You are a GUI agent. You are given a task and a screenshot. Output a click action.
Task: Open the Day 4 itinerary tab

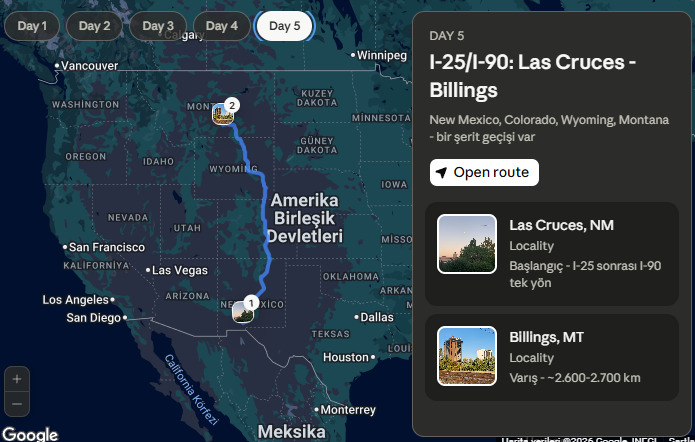coord(222,26)
